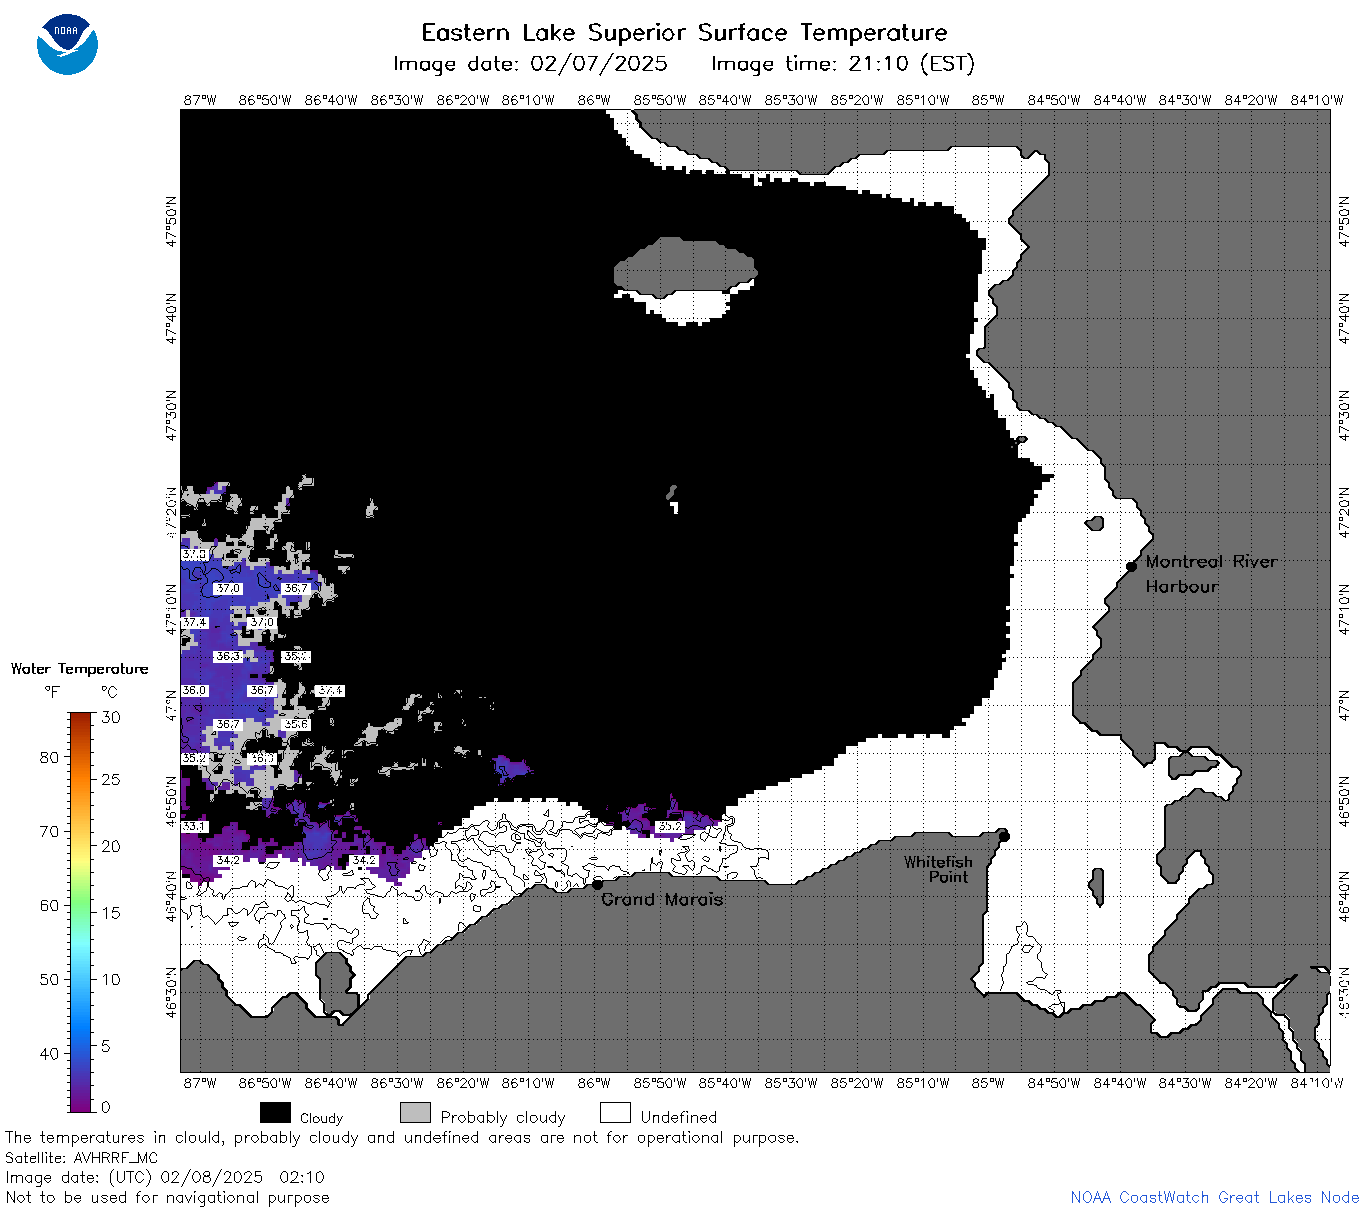Click the 80 value on the Fahrenheit scale
This screenshot has width=1370, height=1213.
click(x=49, y=757)
